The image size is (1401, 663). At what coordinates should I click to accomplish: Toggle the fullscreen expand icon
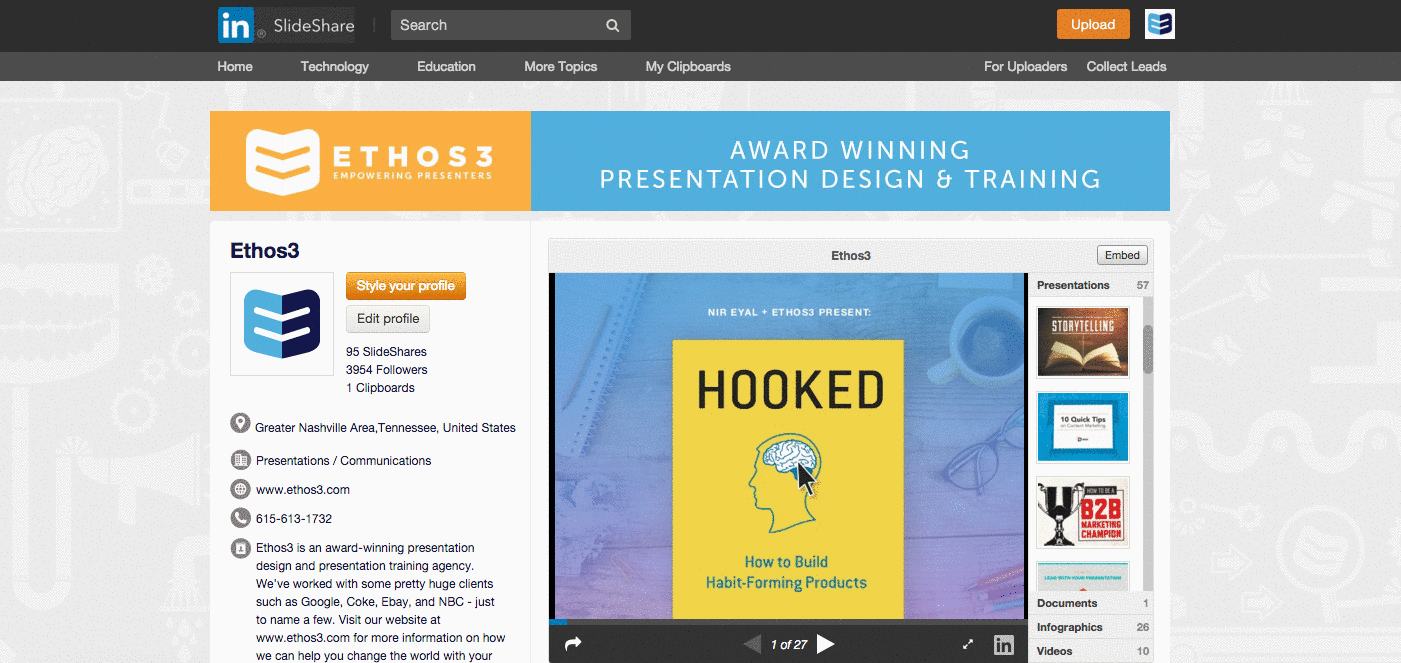967,645
